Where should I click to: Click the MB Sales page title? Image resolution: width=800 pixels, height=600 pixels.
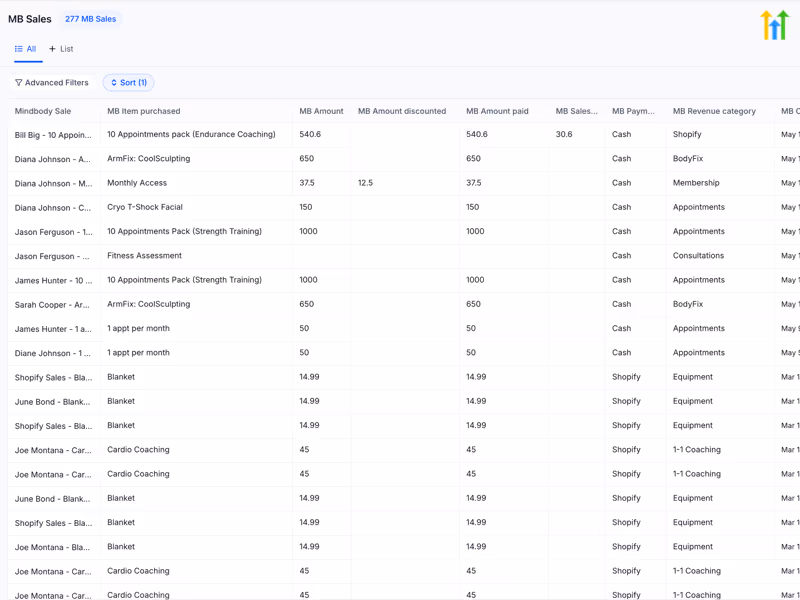[x=30, y=19]
